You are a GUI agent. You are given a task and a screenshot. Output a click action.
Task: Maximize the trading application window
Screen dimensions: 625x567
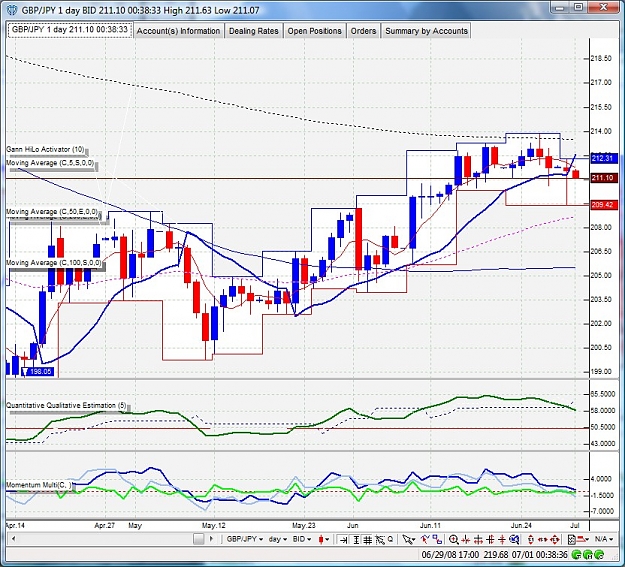[x=579, y=7]
